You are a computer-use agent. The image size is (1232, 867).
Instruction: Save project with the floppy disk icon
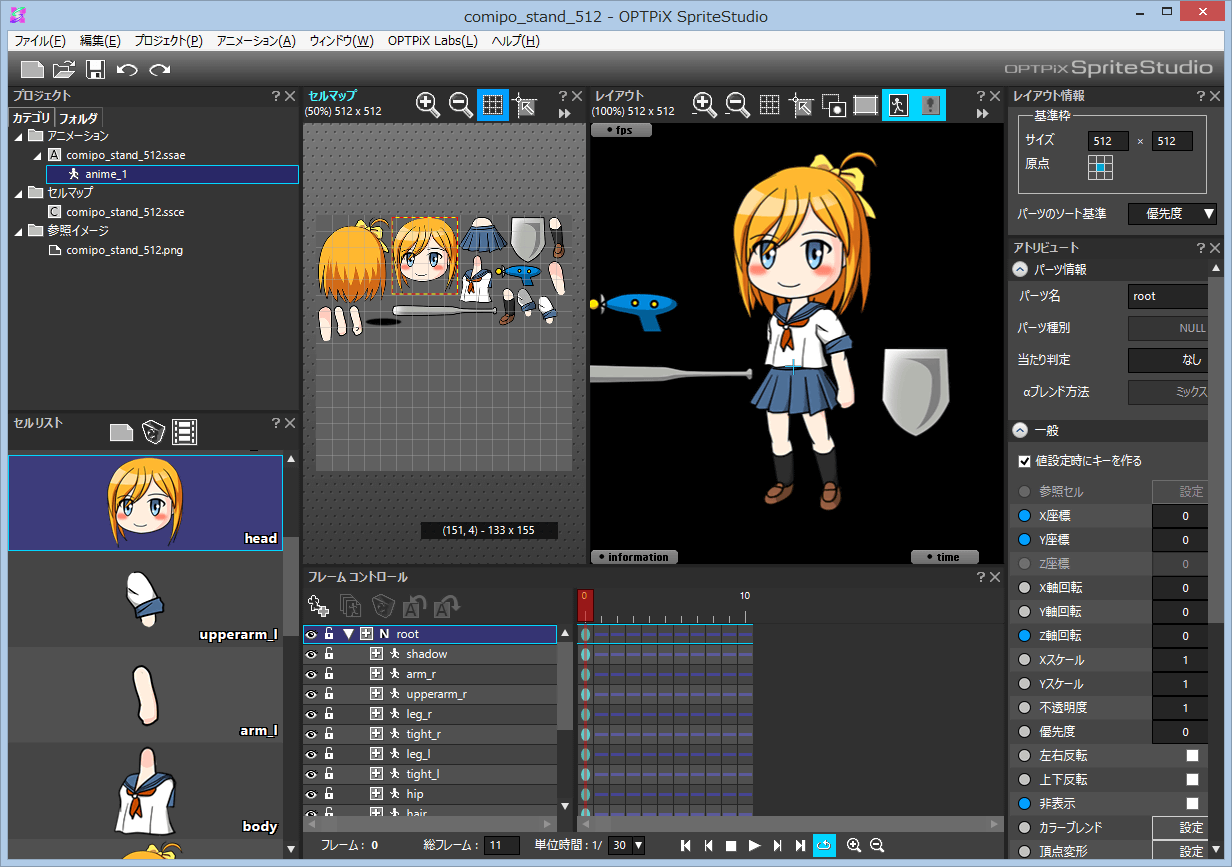click(x=95, y=69)
